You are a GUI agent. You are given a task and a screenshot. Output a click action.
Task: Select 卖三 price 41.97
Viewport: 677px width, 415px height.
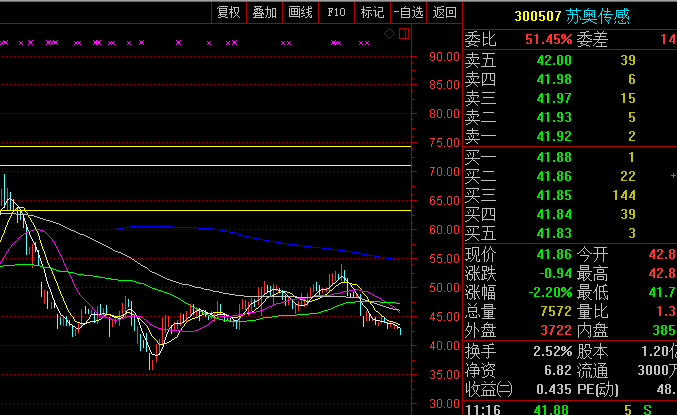(554, 98)
